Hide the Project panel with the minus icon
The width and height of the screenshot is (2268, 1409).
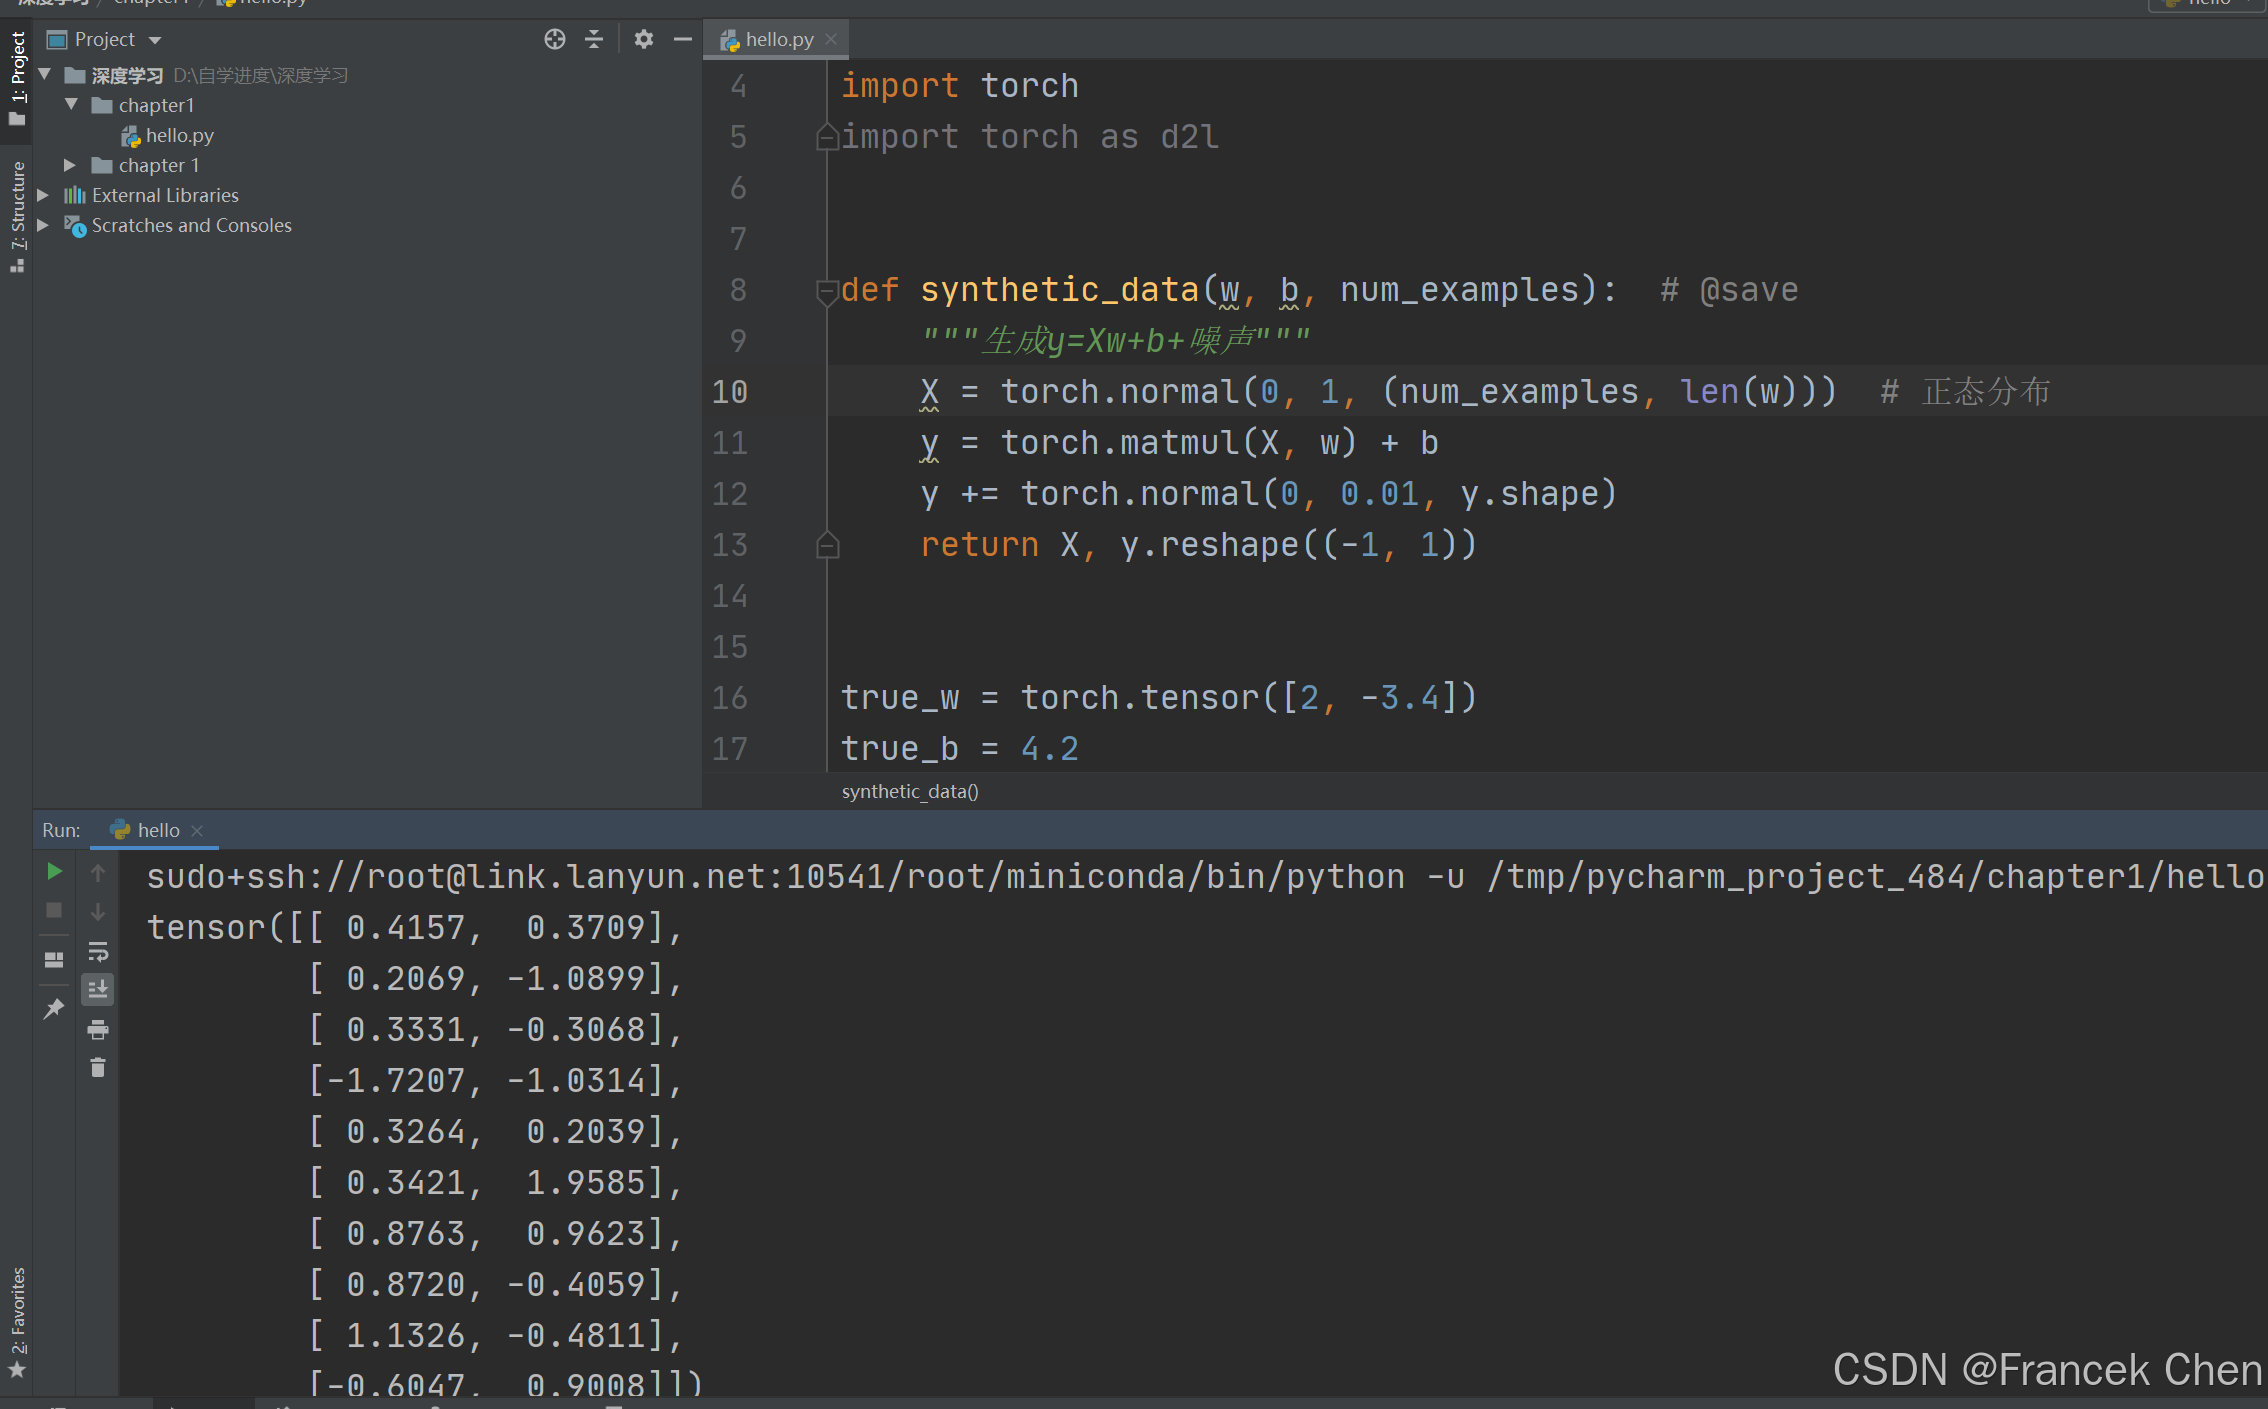[x=683, y=39]
